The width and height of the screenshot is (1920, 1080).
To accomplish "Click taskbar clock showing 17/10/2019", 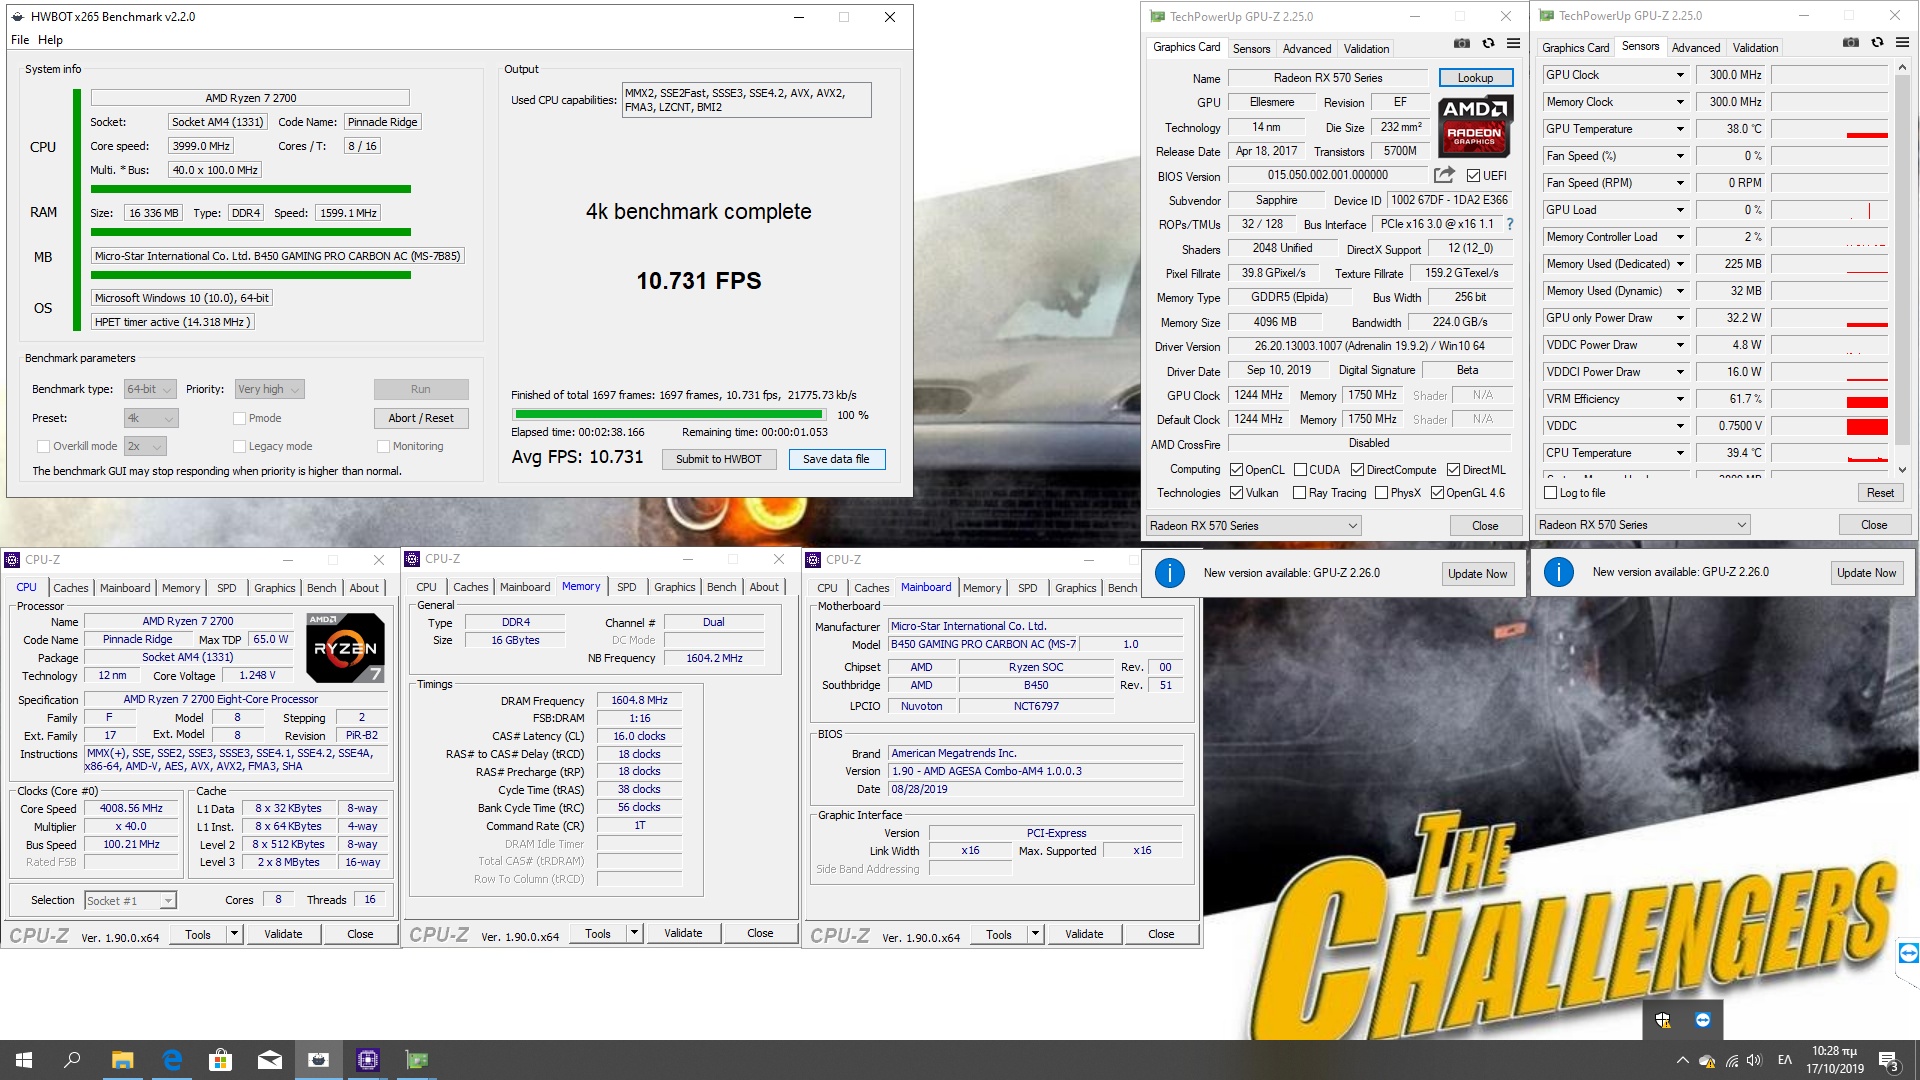I will (x=1834, y=1060).
